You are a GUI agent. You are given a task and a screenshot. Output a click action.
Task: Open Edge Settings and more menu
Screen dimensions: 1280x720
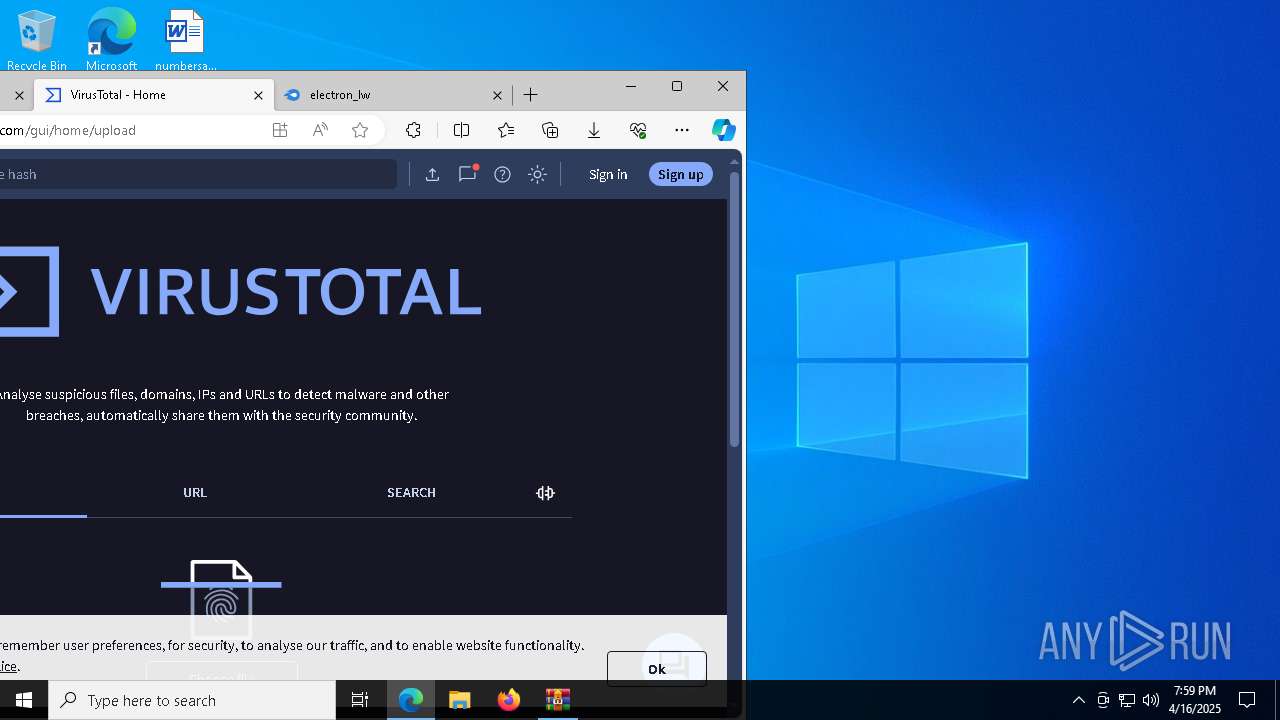[682, 130]
